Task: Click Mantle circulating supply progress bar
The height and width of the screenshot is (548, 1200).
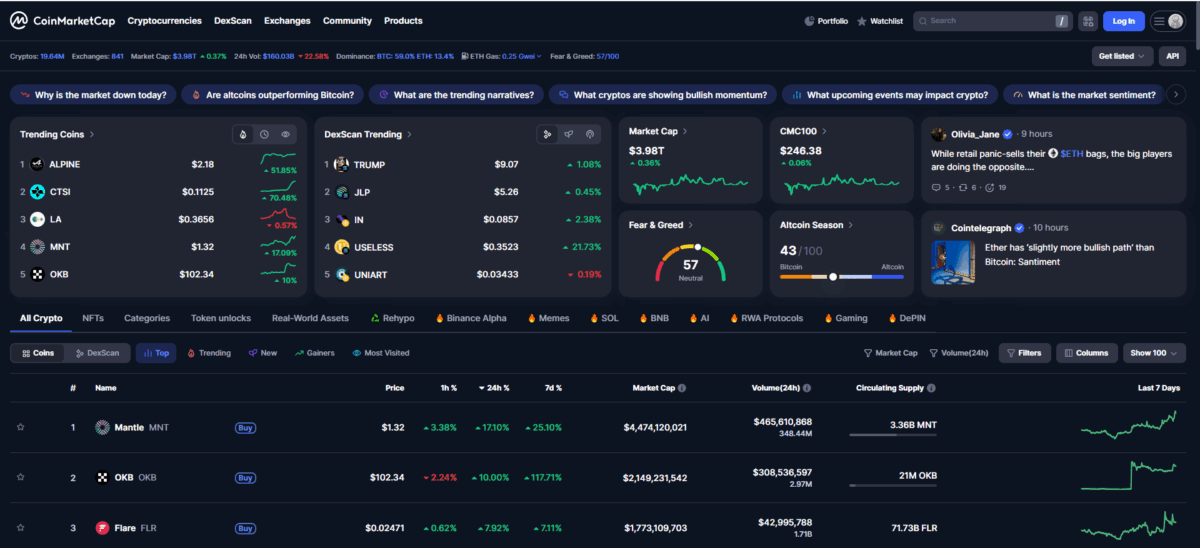Action: click(893, 435)
